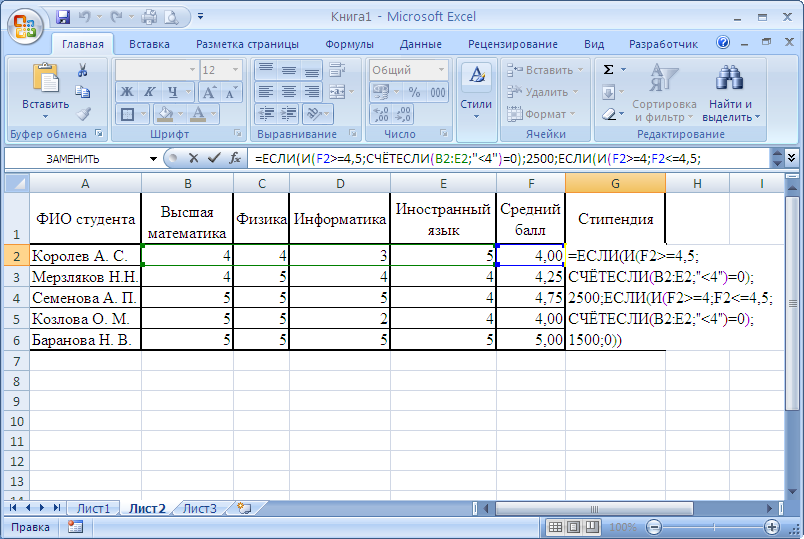
Task: Open the font name combo box dropdown
Action: [192, 70]
